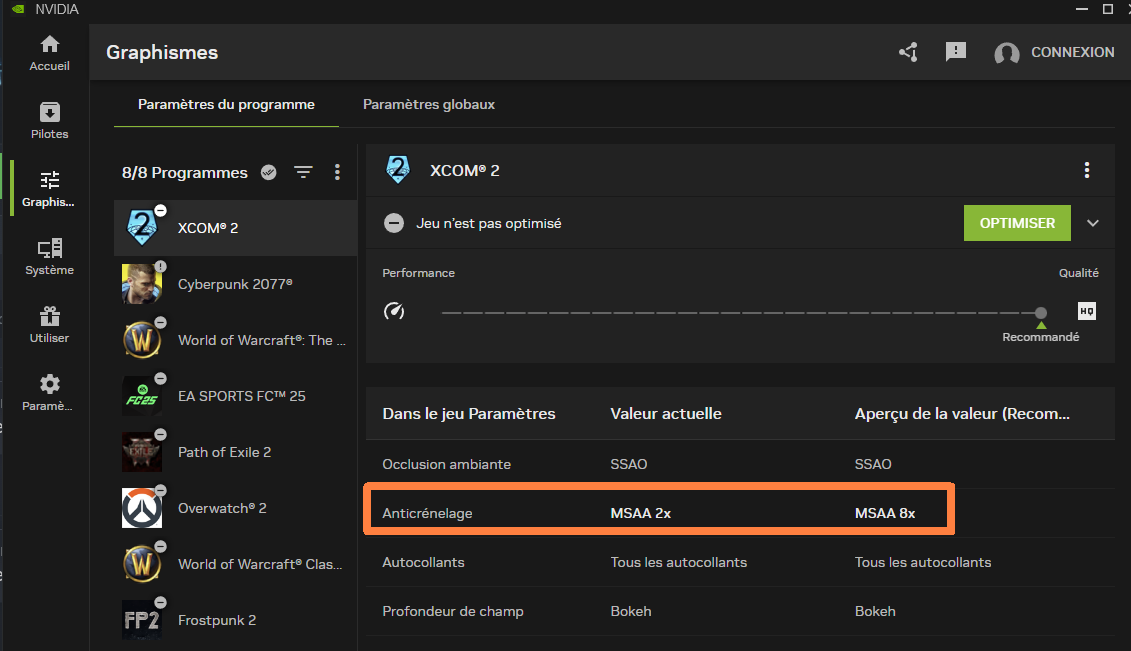Open the Accueil home section

tap(49, 53)
